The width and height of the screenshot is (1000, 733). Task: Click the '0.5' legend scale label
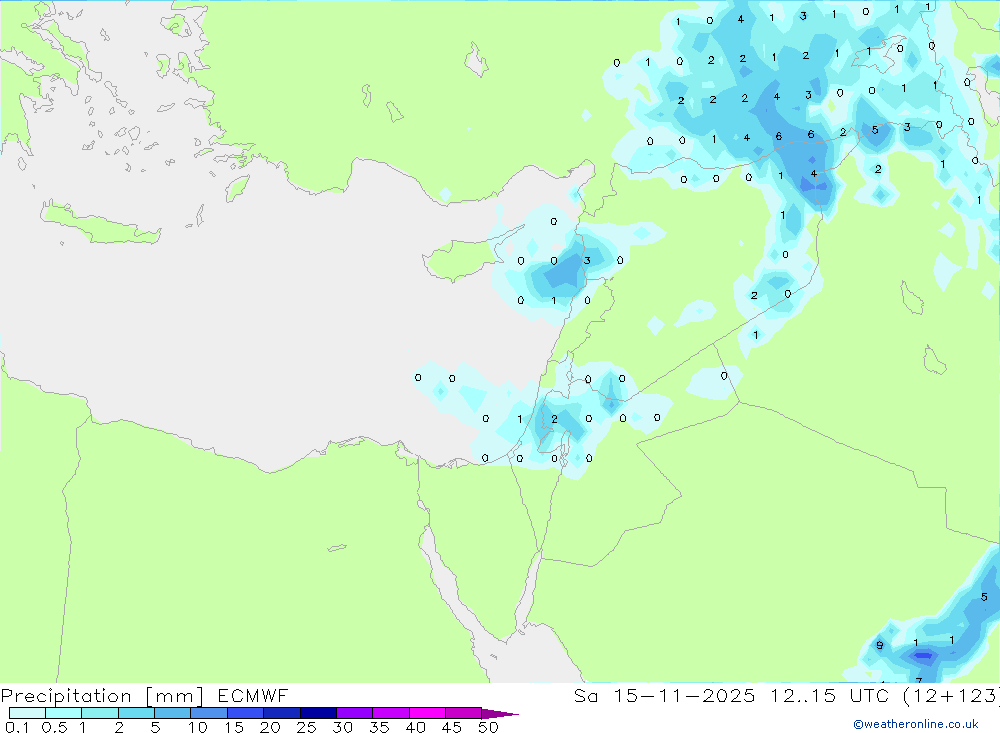pyautogui.click(x=54, y=727)
